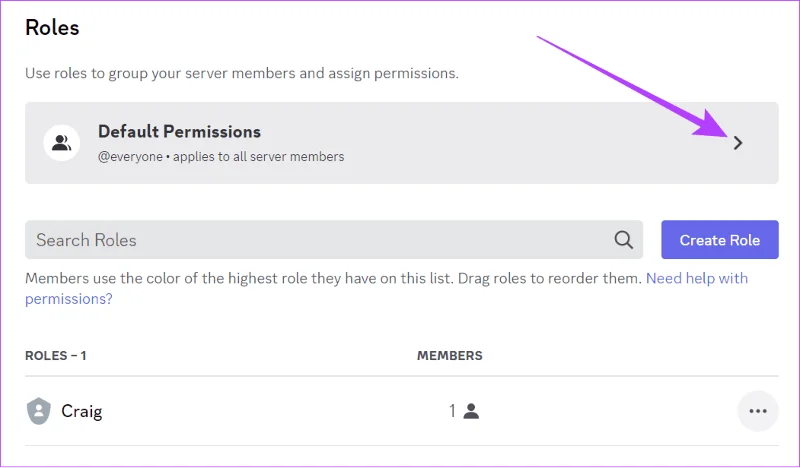Viewport: 800px width, 468px height.
Task: Select the Craig role name
Action: click(x=82, y=411)
